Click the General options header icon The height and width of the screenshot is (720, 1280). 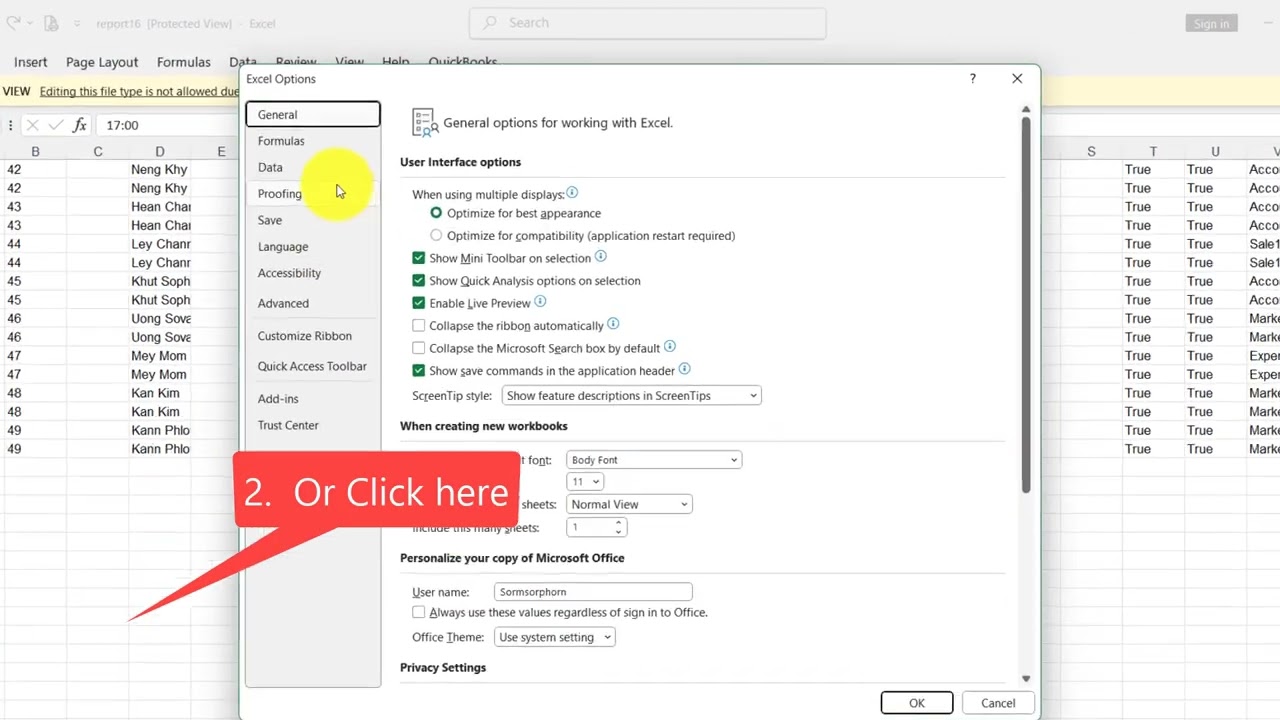pos(425,123)
